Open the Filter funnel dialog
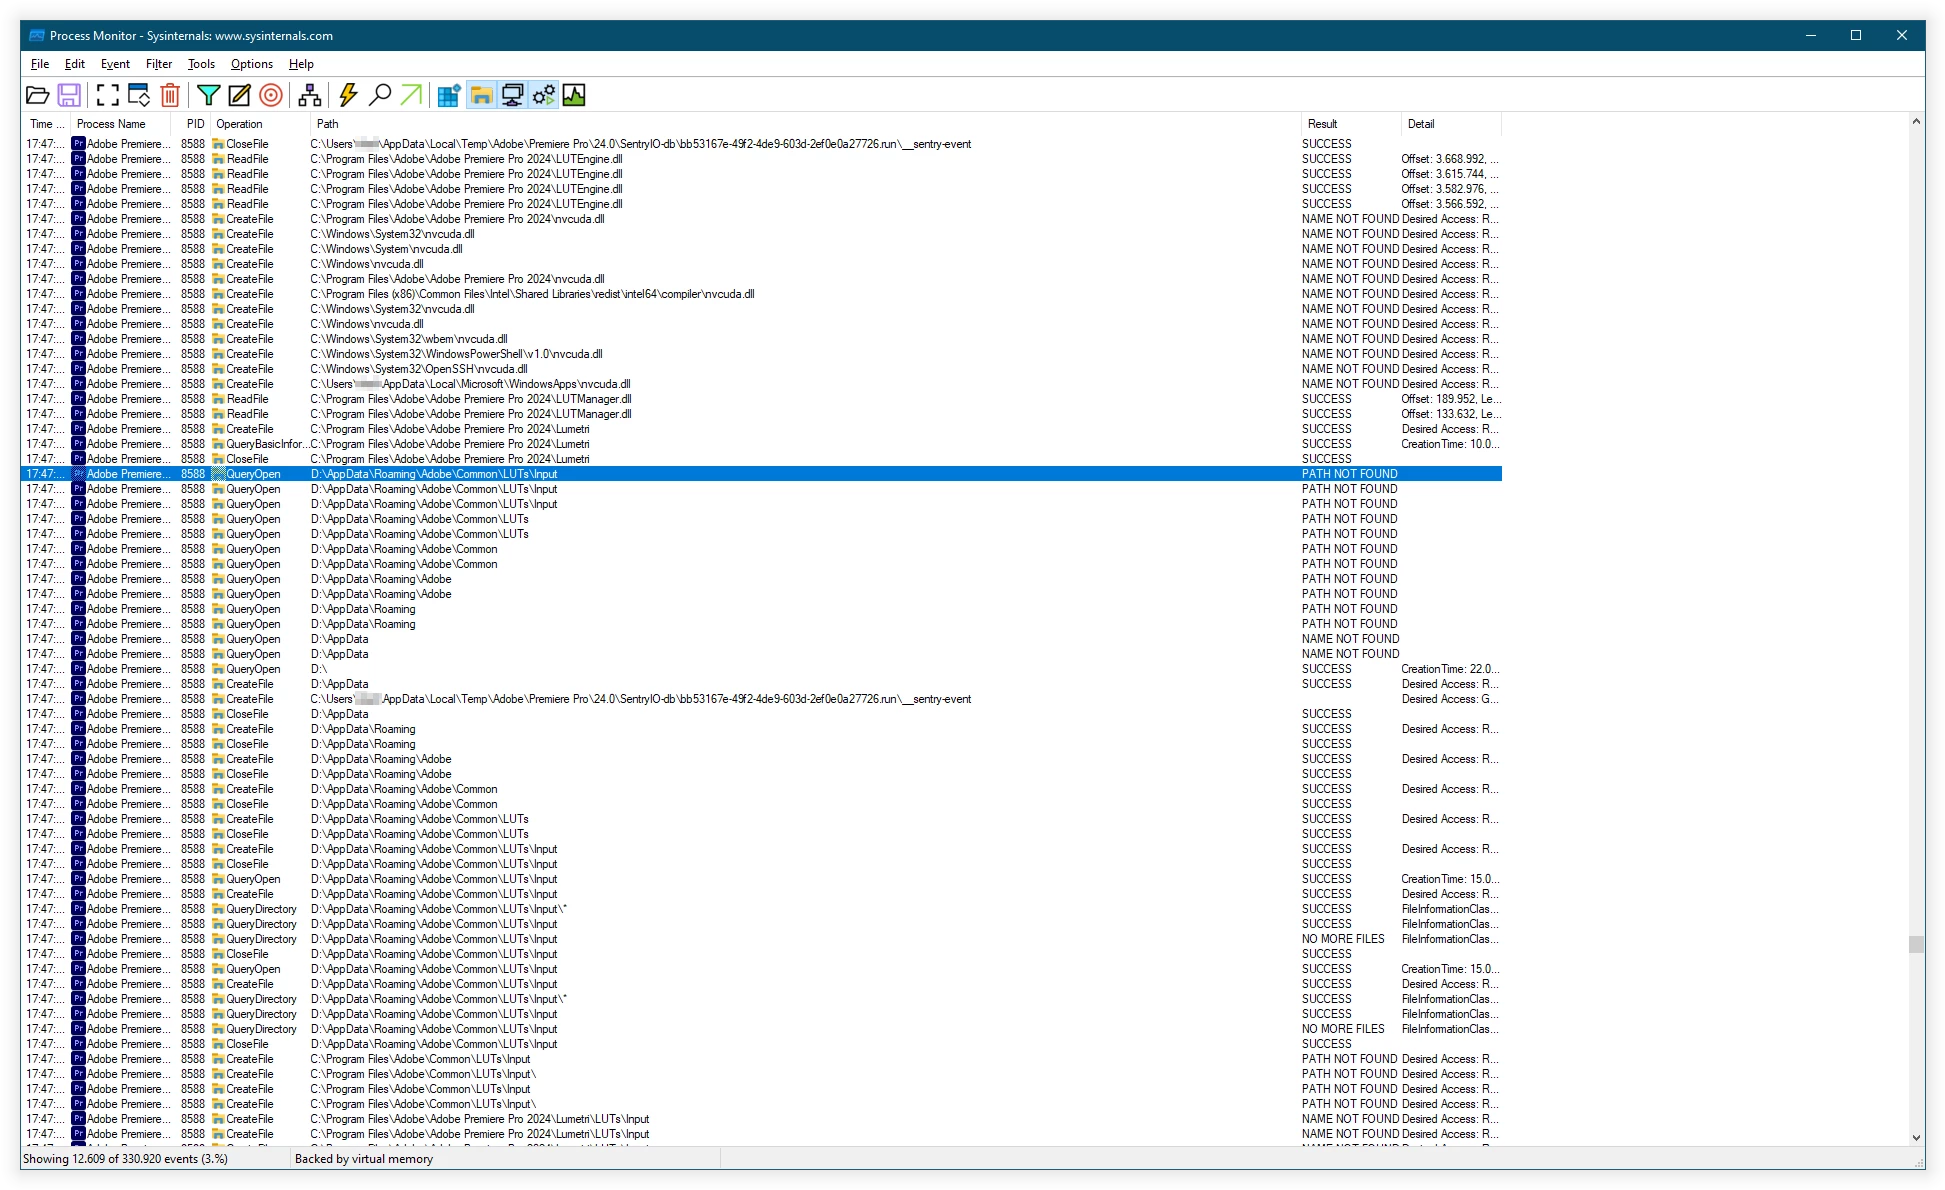1945x1190 pixels. coord(208,95)
